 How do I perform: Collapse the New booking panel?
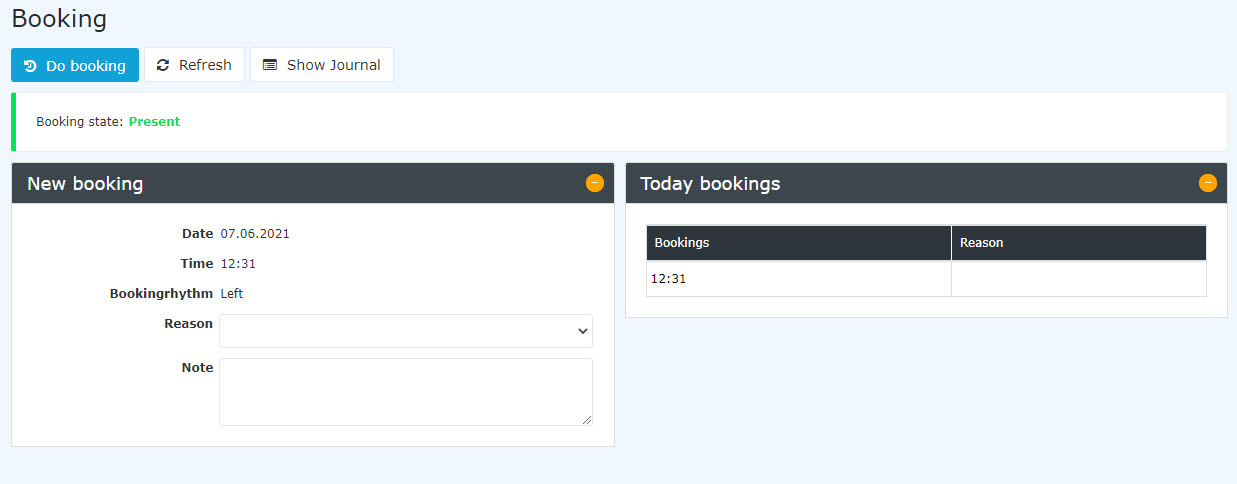coord(595,183)
